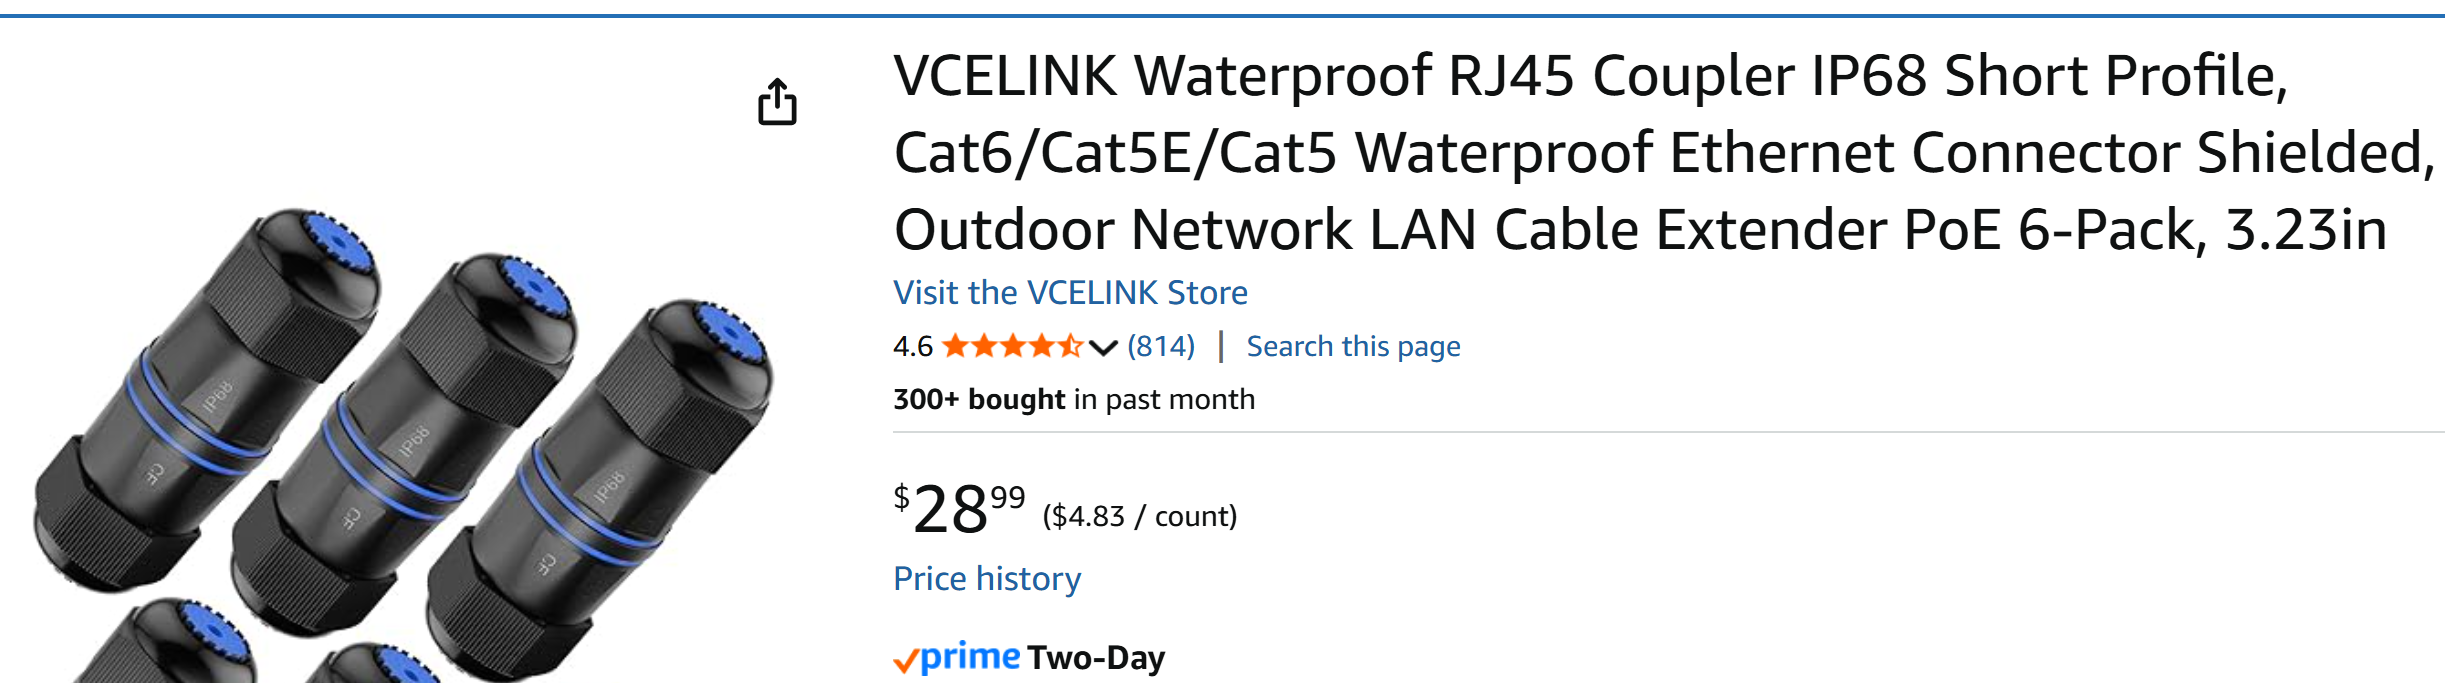Click the $4.83 per count unit price
This screenshot has width=2445, height=683.
pos(1139,516)
